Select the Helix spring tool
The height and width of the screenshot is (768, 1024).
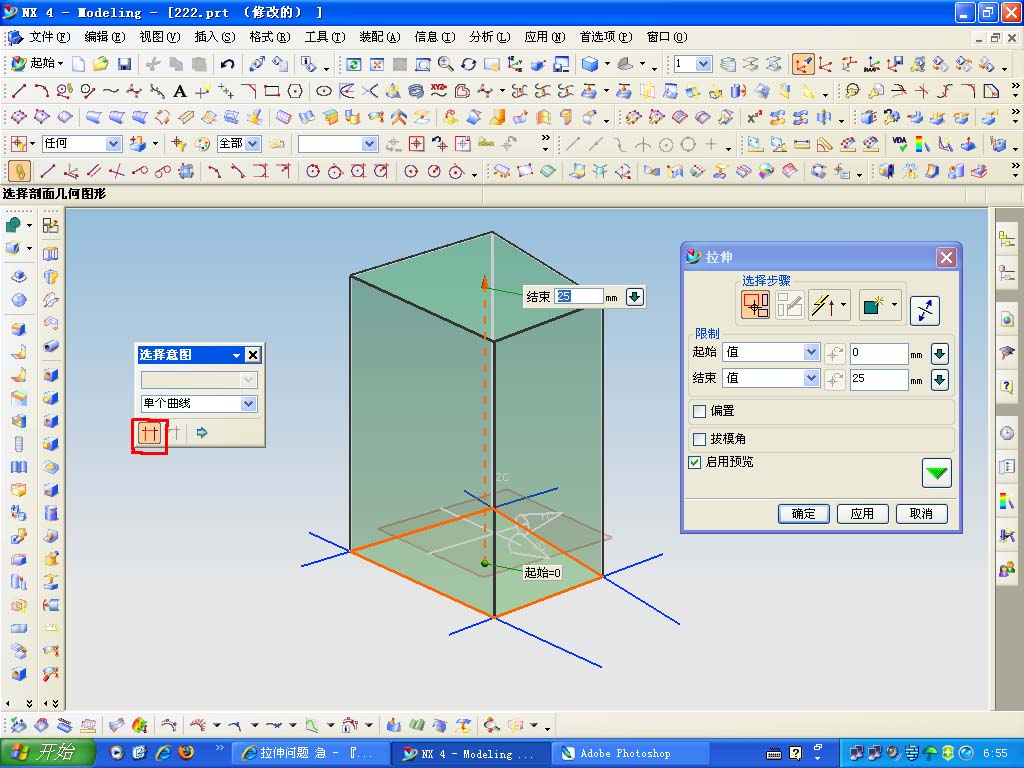pos(415,91)
